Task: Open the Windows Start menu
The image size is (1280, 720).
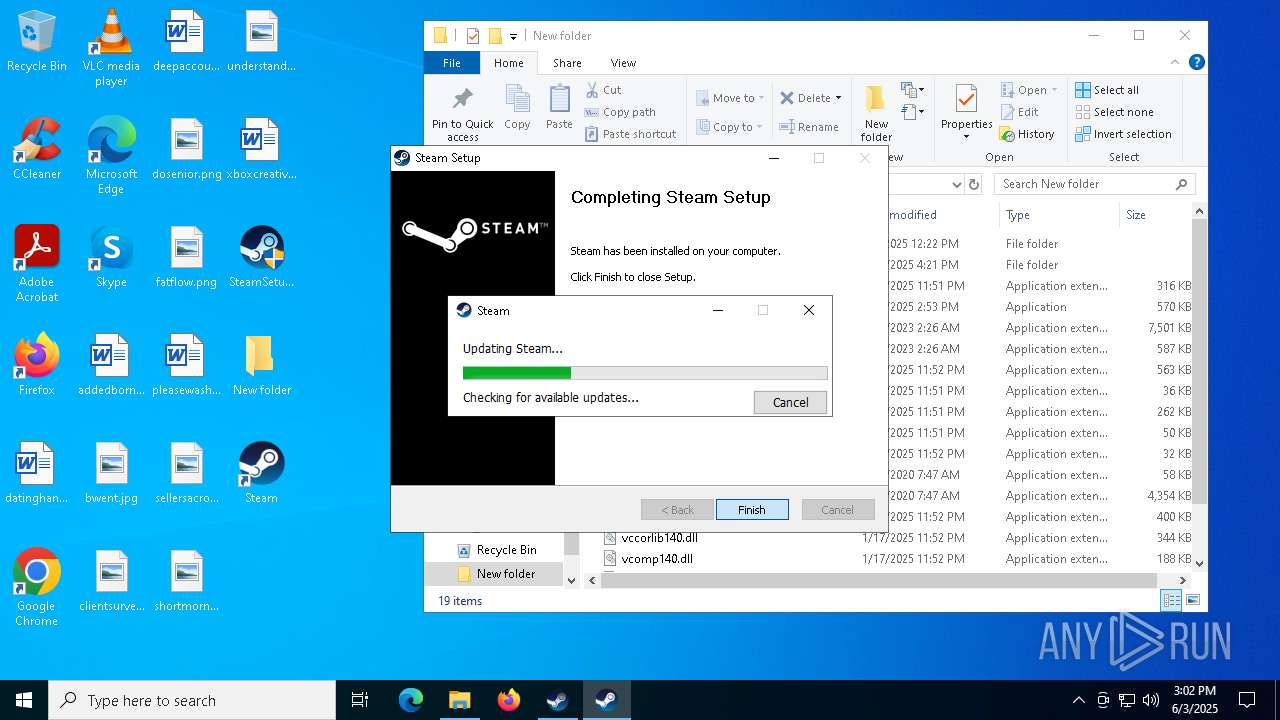Action: click(24, 700)
